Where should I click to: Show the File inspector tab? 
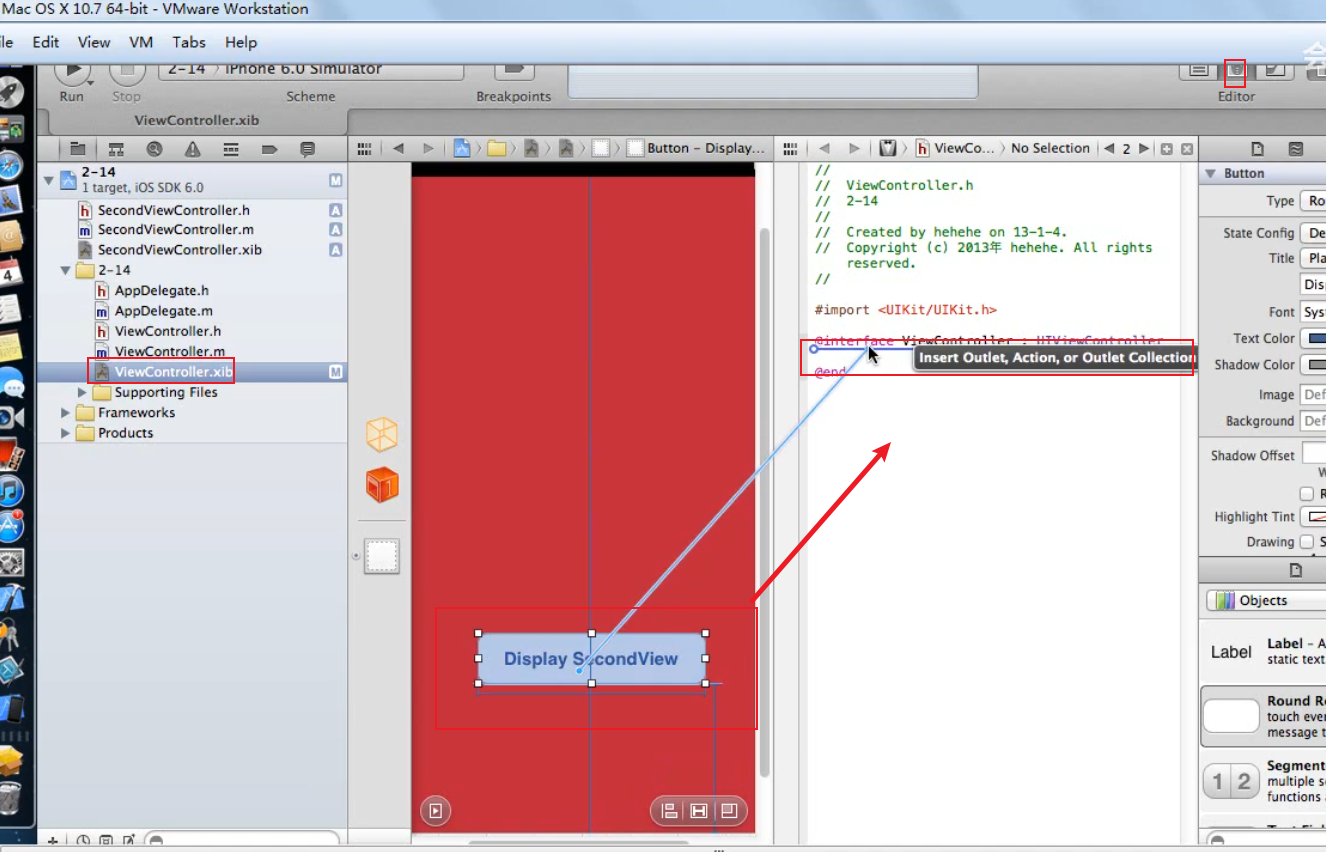click(1257, 149)
